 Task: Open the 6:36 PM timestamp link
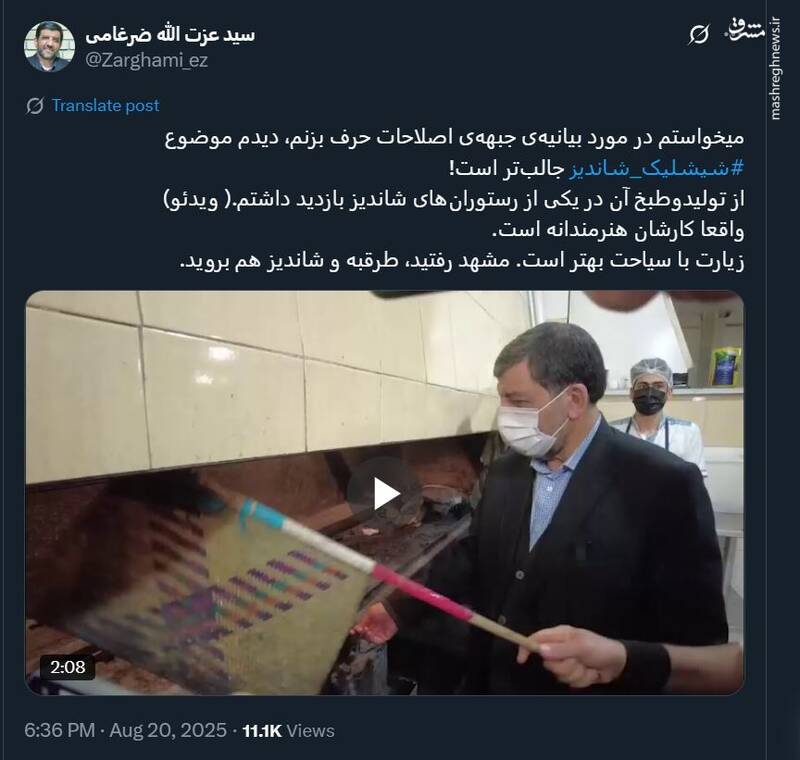[x=60, y=730]
